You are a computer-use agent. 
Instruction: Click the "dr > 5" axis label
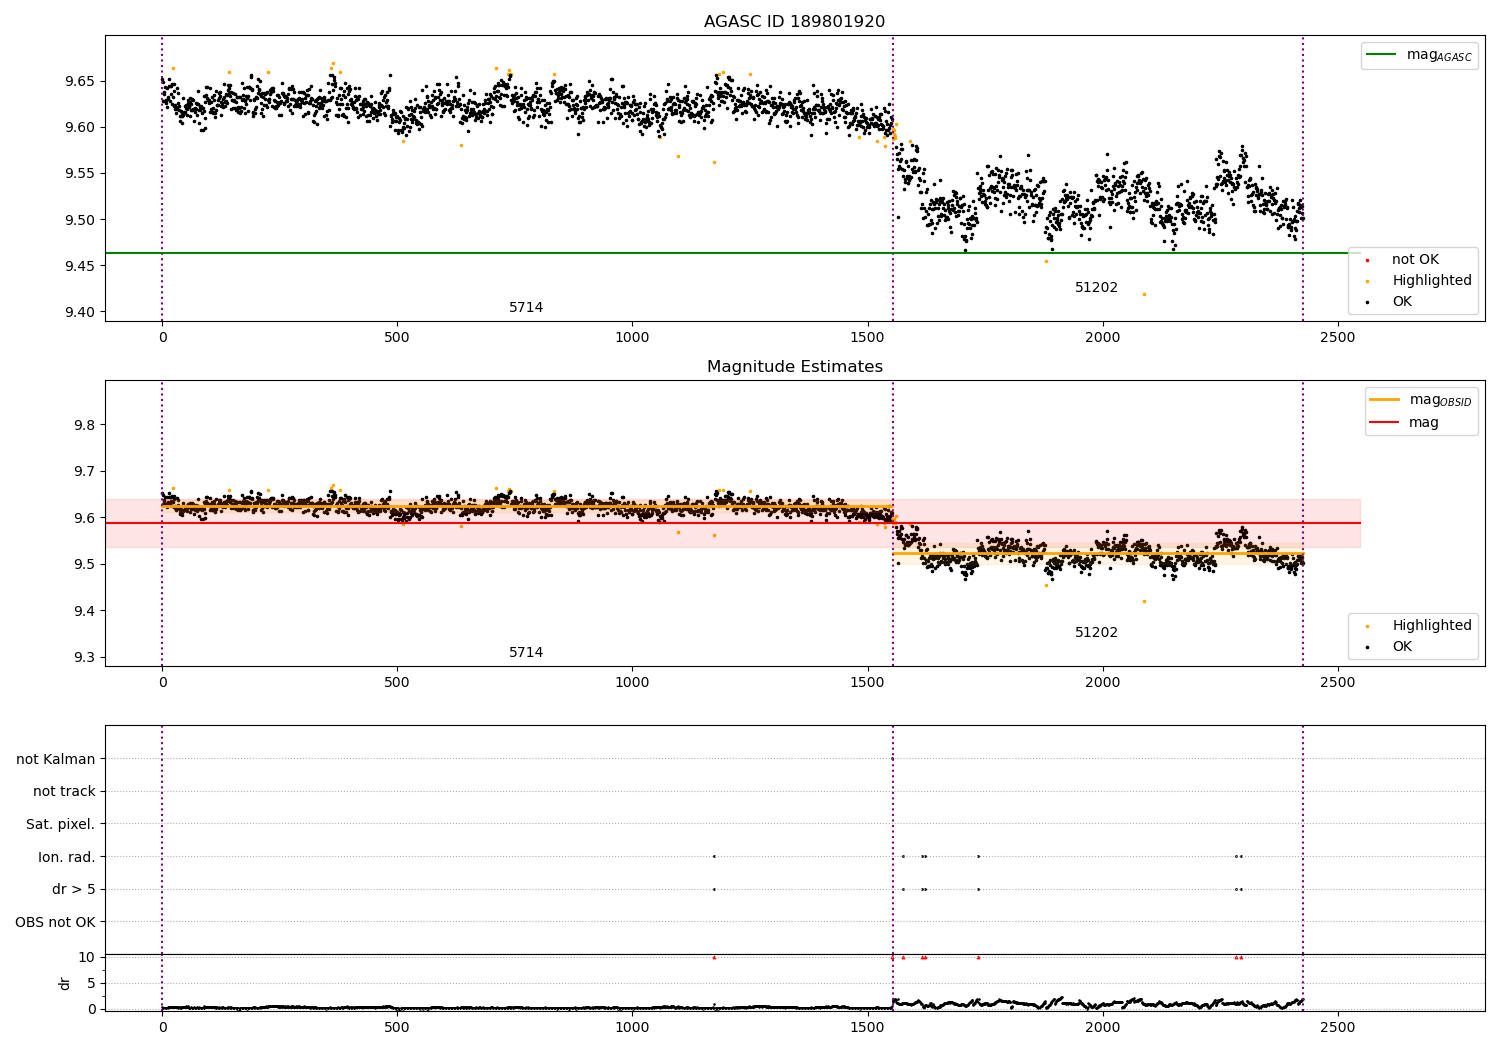tap(74, 890)
